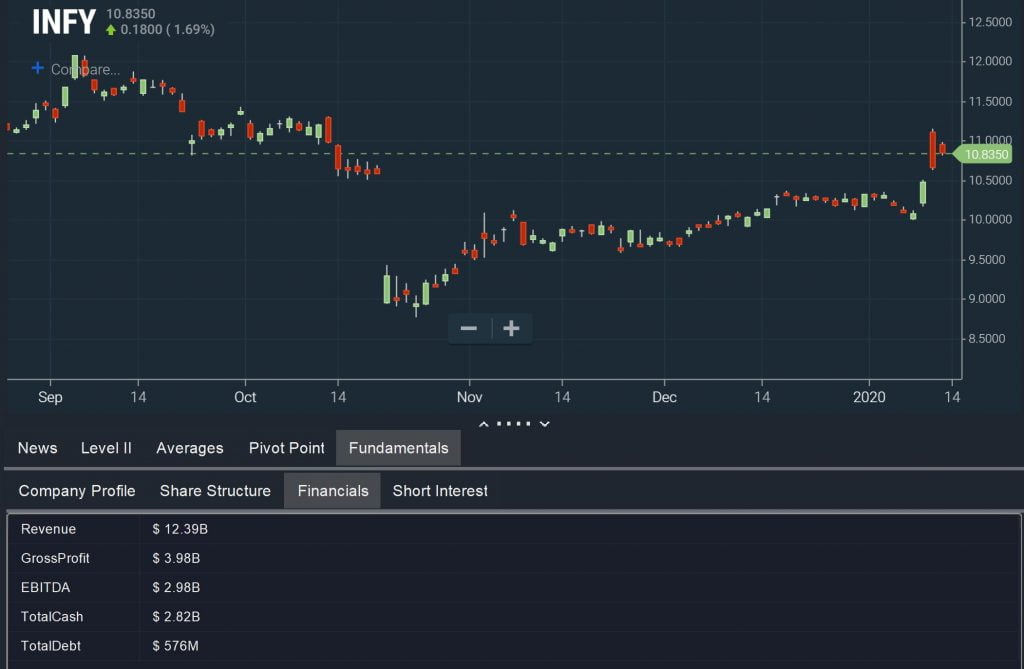Click the green up-arrow price change icon
1024x669 pixels.
click(111, 30)
